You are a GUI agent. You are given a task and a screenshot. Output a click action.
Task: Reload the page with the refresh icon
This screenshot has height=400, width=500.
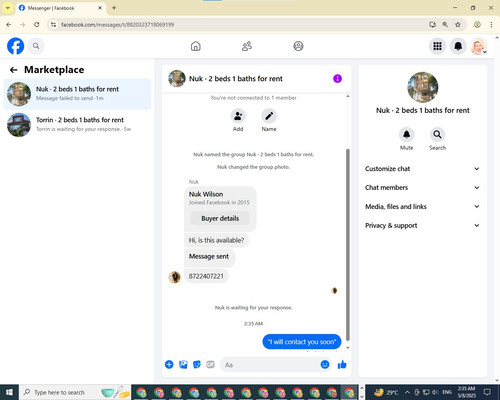(37, 25)
